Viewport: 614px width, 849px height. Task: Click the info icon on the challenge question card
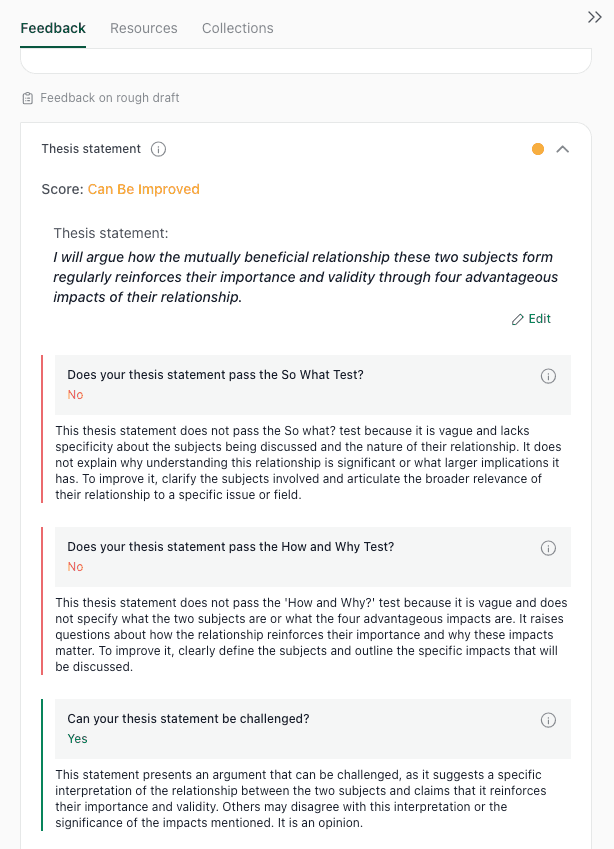click(x=548, y=720)
